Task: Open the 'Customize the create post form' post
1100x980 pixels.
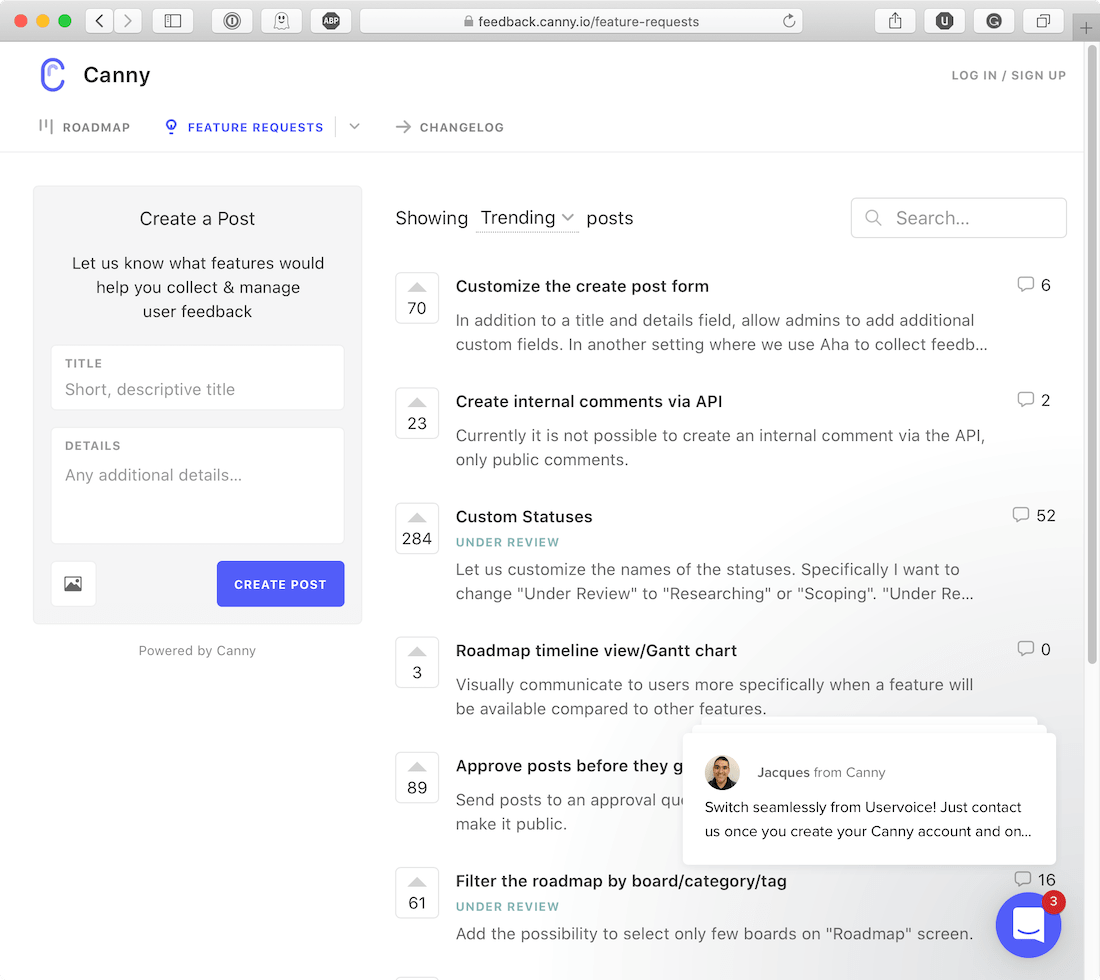Action: [582, 286]
